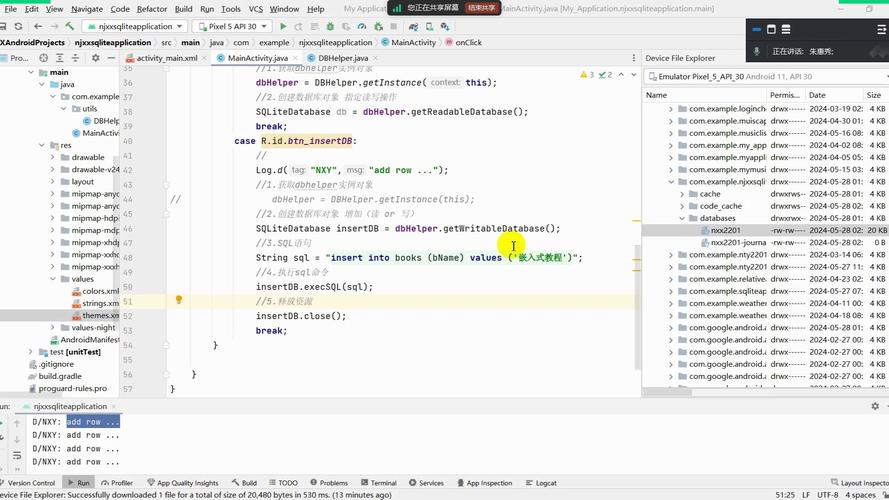Click the editor vertical scrollbar
Viewport: 889px width, 500px height.
637,306
